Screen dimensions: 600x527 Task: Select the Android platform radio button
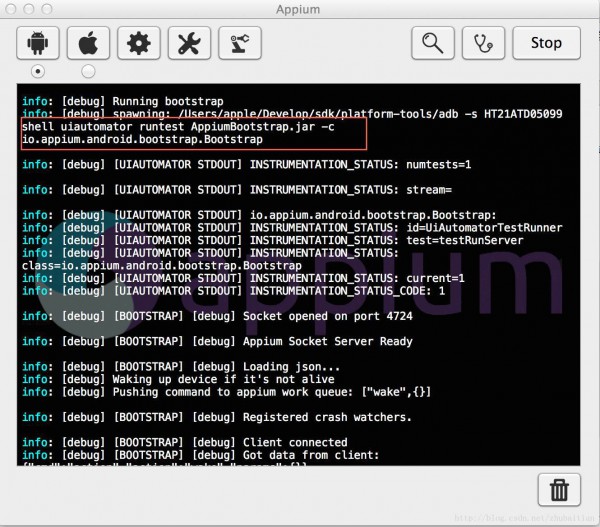point(38,72)
